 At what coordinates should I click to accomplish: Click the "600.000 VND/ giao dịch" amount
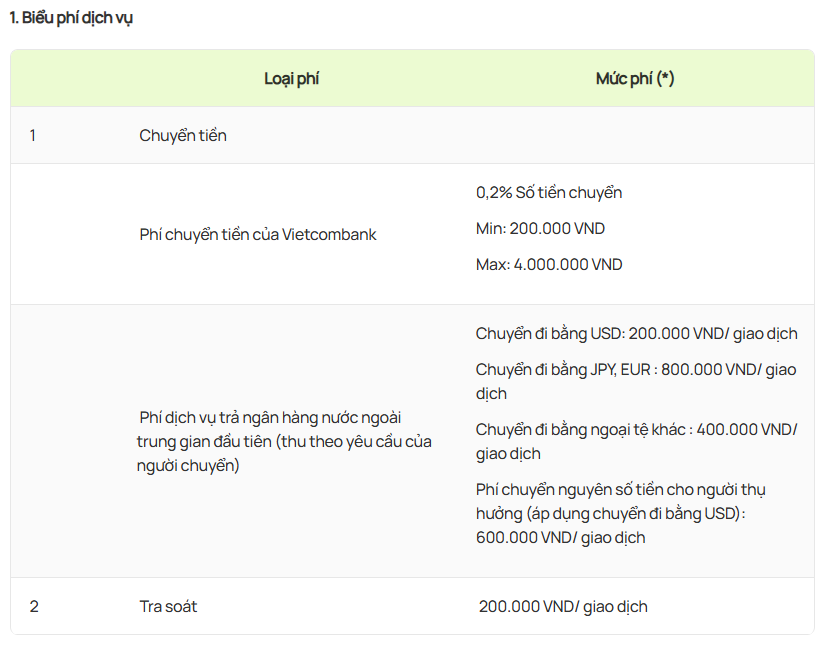coord(561,538)
